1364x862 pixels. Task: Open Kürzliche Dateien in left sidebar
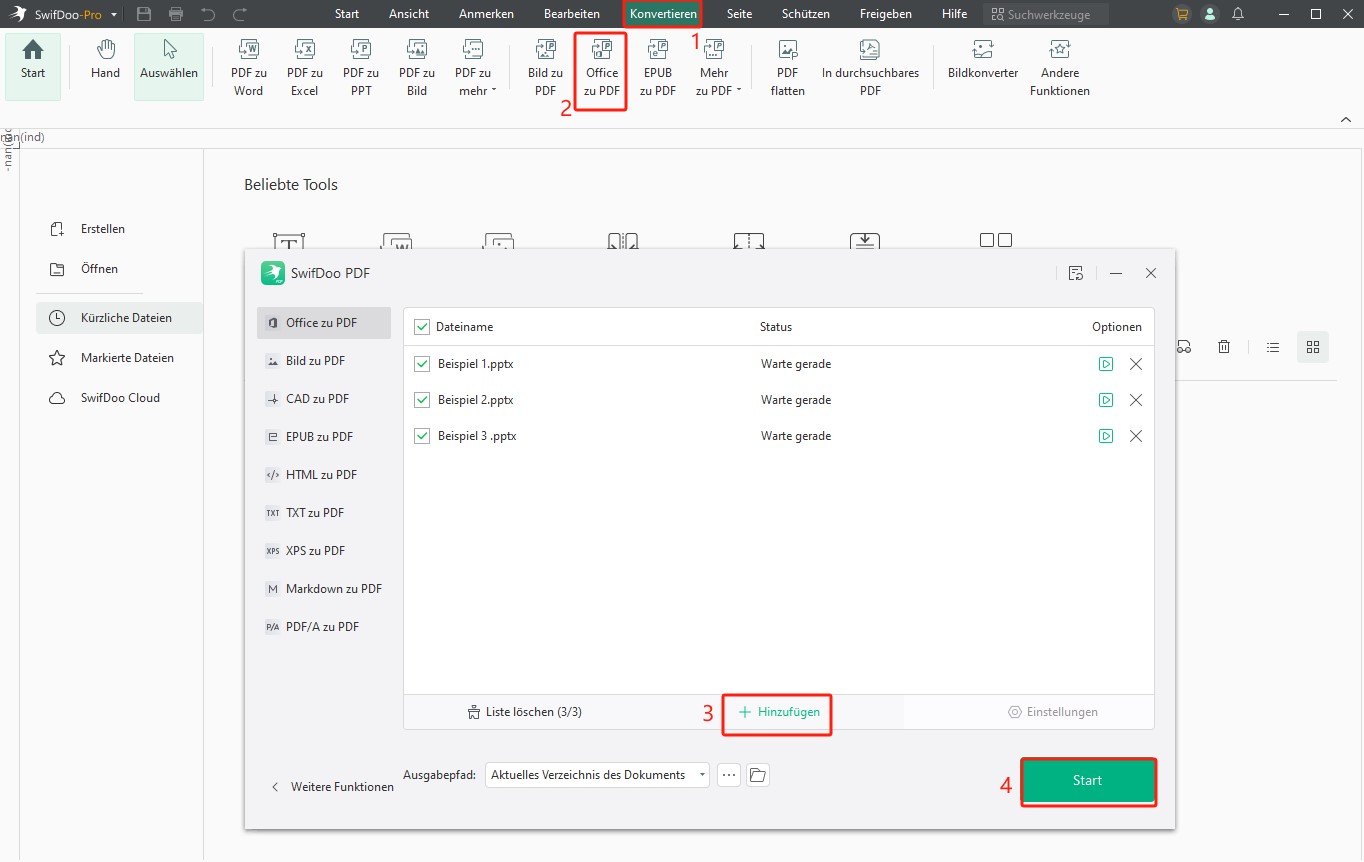[x=119, y=318]
